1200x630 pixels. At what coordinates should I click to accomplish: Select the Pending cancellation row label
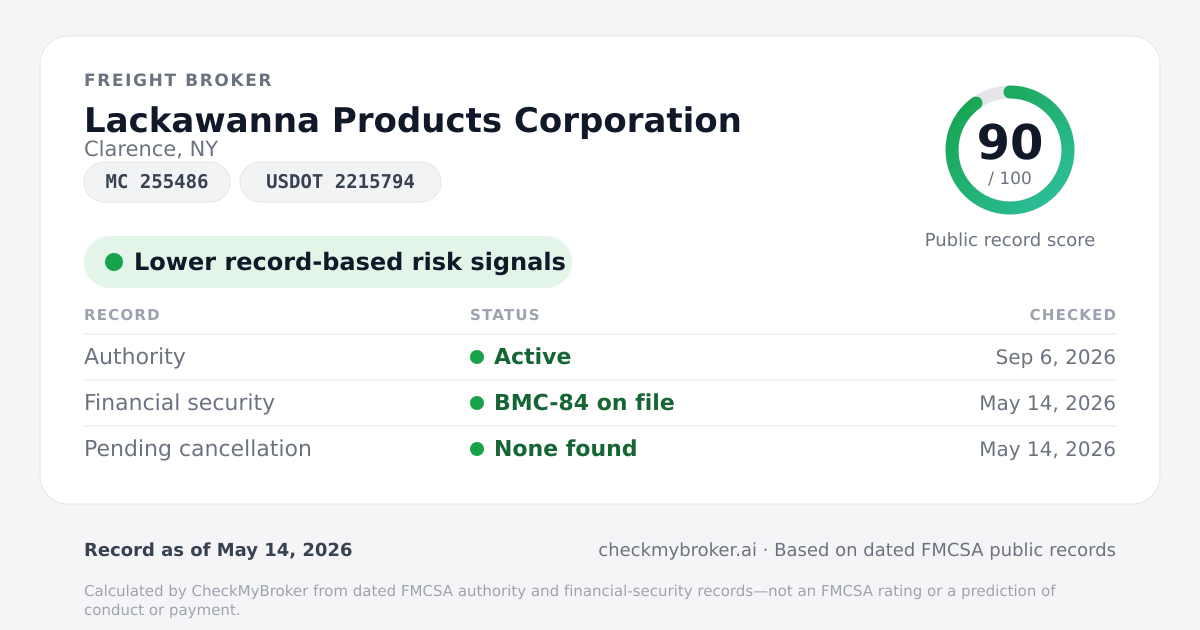click(x=198, y=449)
